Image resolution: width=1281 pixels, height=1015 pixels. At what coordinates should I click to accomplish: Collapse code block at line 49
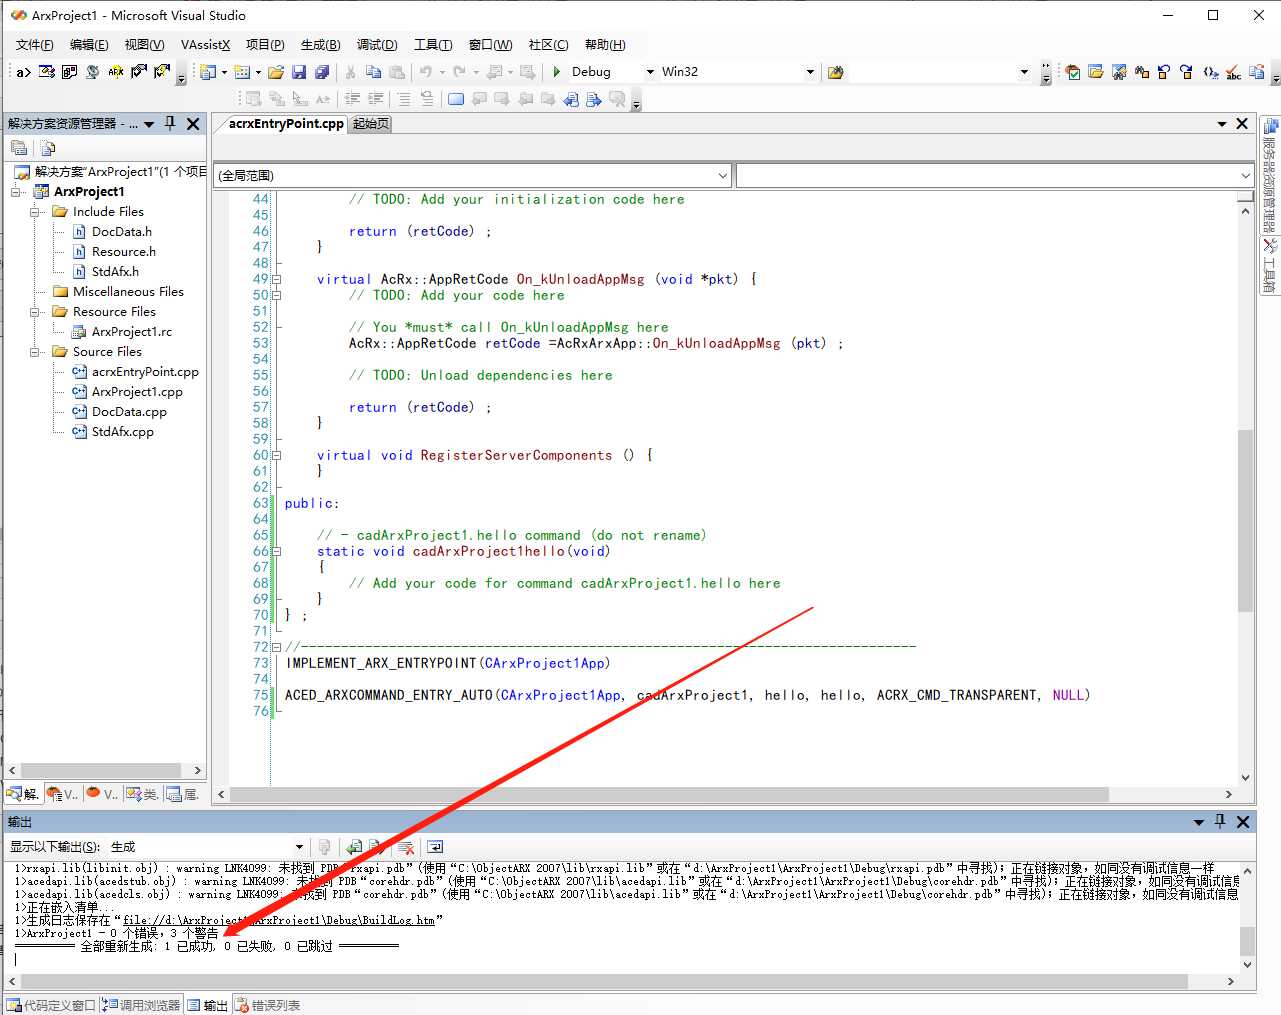tap(277, 280)
